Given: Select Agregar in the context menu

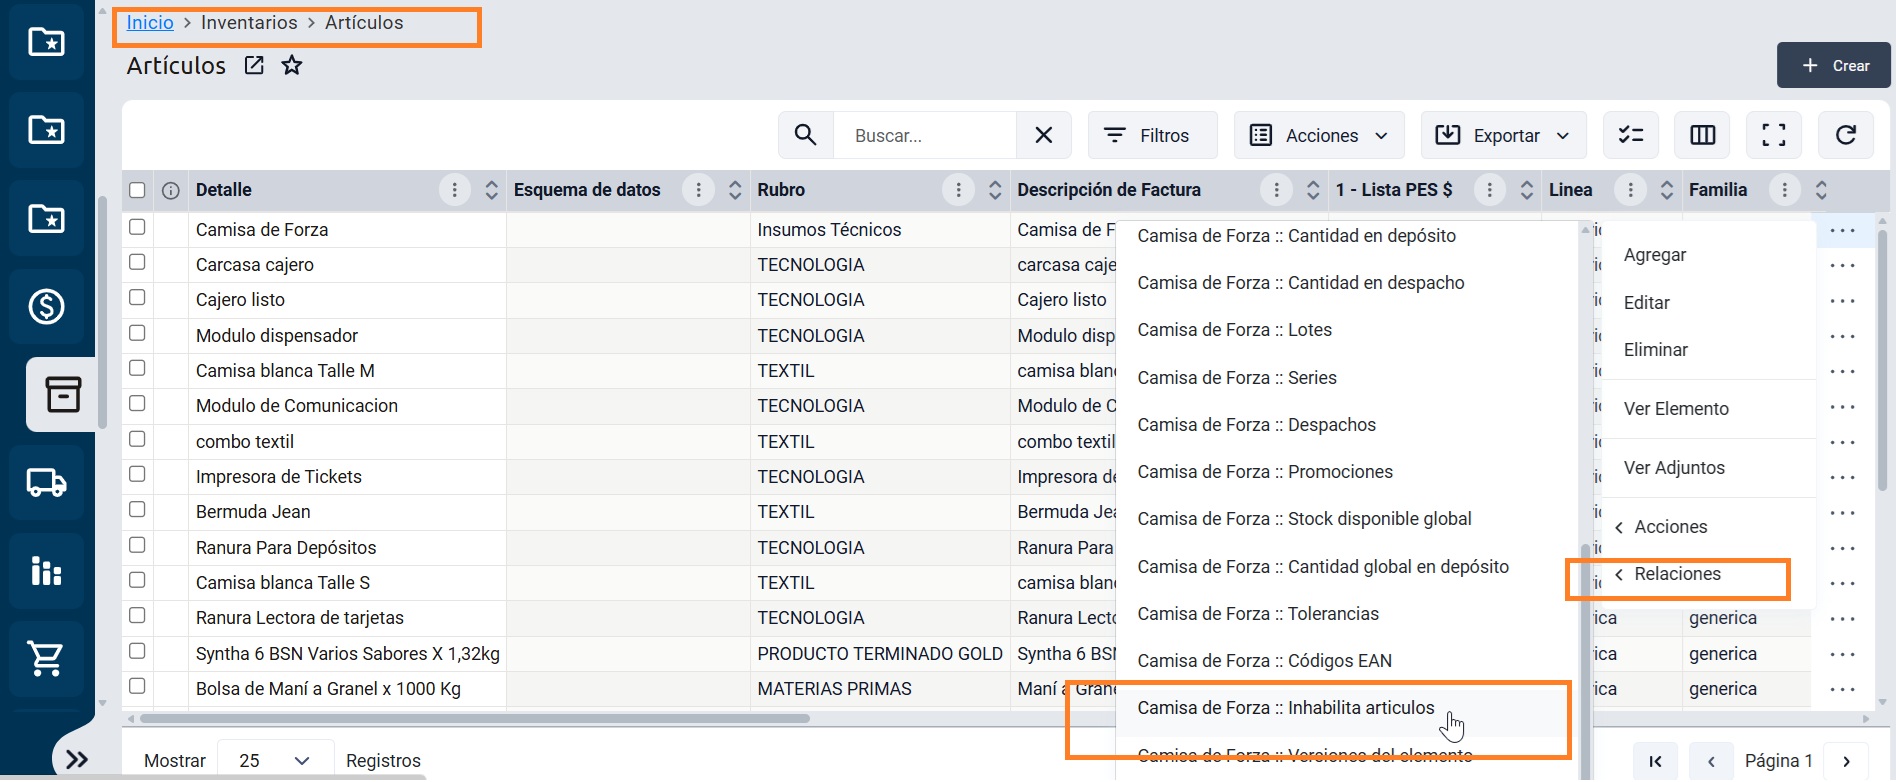Looking at the screenshot, I should (1655, 255).
